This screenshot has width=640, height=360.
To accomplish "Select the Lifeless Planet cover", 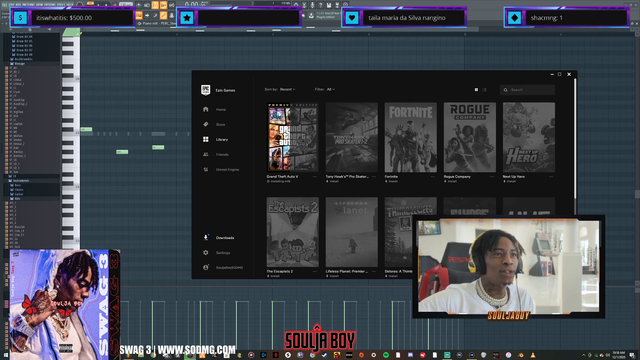I will pos(352,232).
